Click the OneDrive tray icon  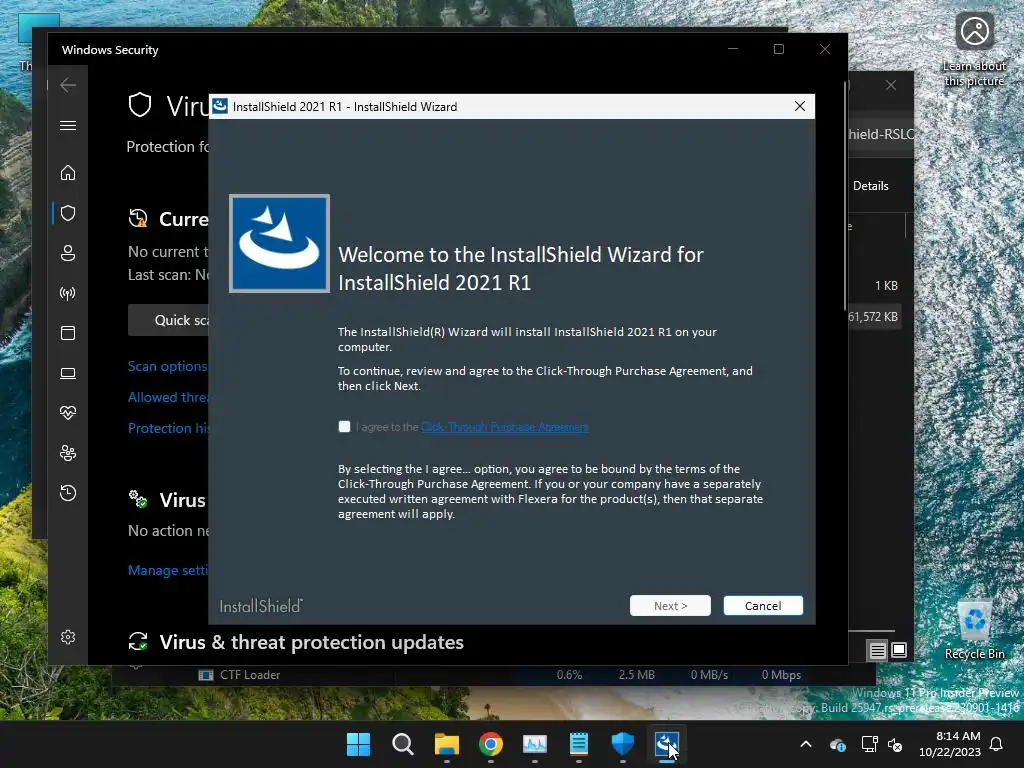[x=838, y=744]
